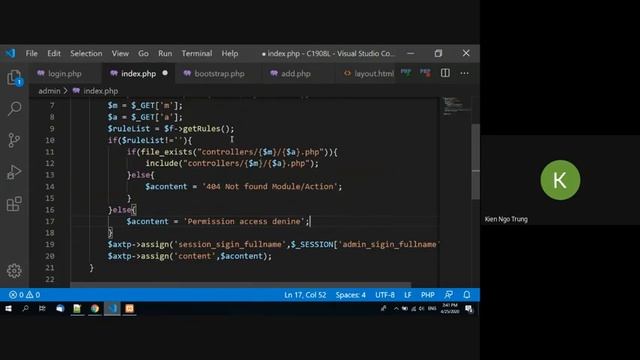Click the code minimap
This screenshot has width=640, height=360.
(x=456, y=107)
